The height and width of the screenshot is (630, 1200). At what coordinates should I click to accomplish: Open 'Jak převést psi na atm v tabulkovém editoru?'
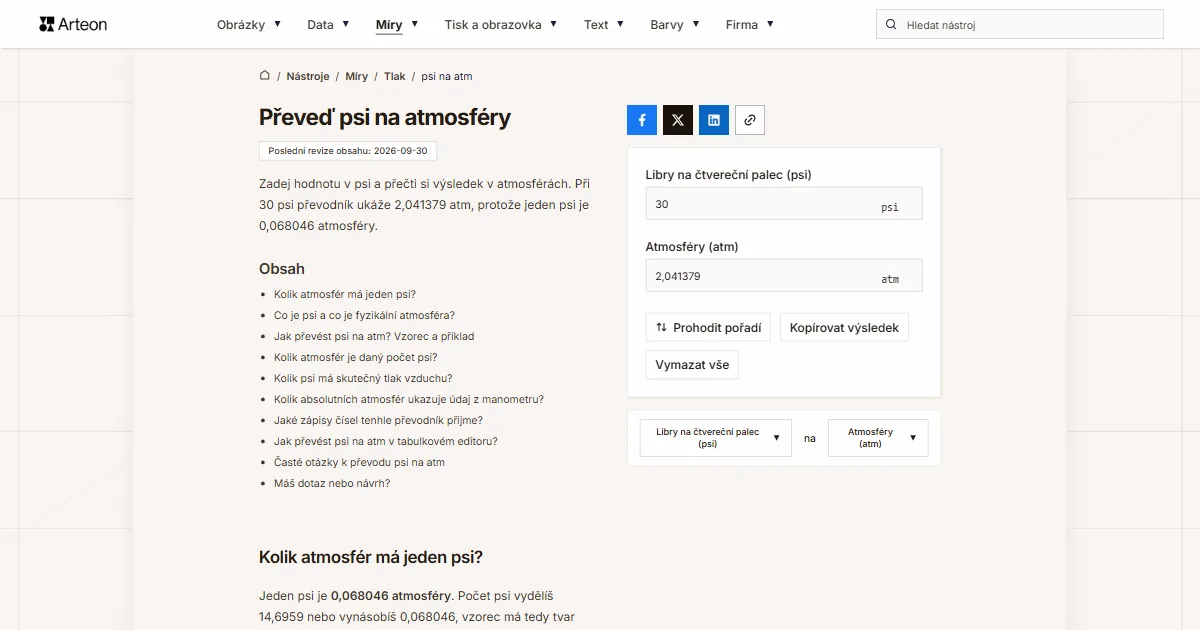(x=386, y=441)
